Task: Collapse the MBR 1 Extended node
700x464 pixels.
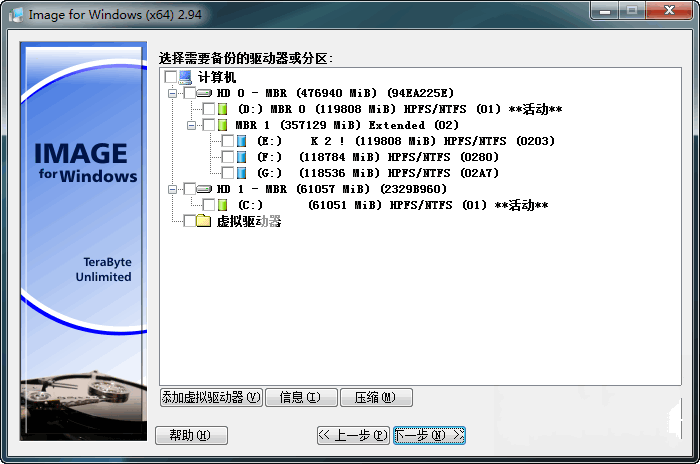Action: (192, 125)
